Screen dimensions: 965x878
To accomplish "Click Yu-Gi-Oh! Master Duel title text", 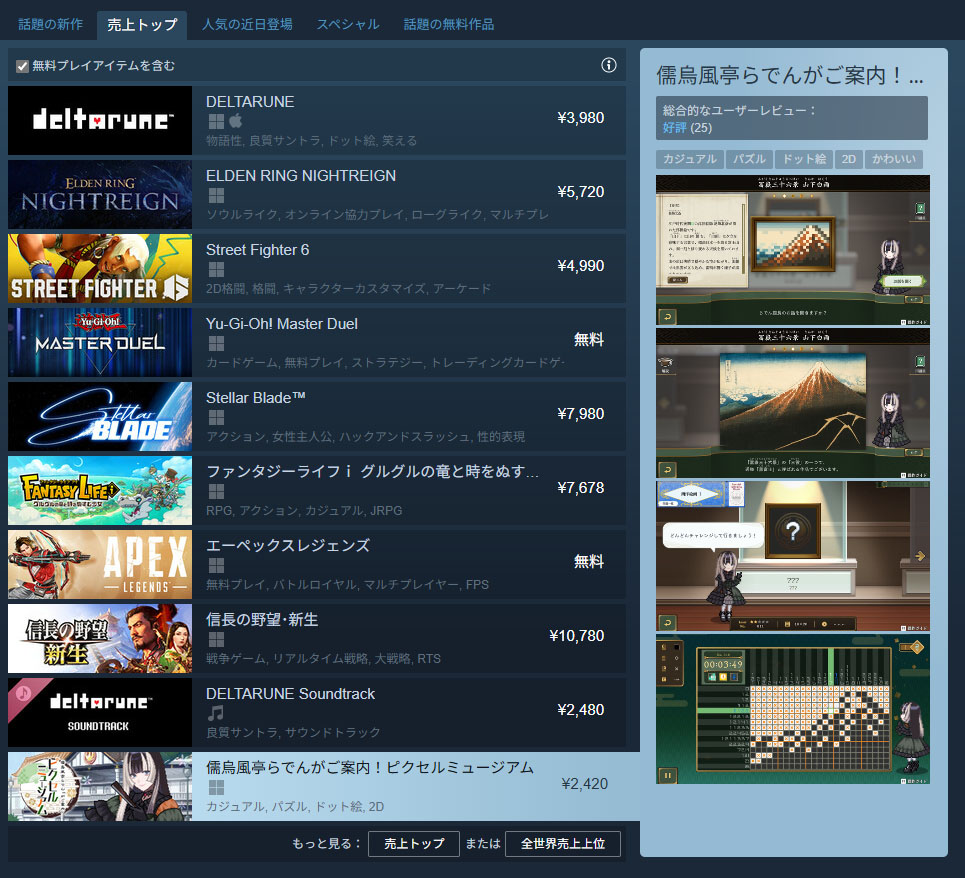I will click(x=282, y=324).
